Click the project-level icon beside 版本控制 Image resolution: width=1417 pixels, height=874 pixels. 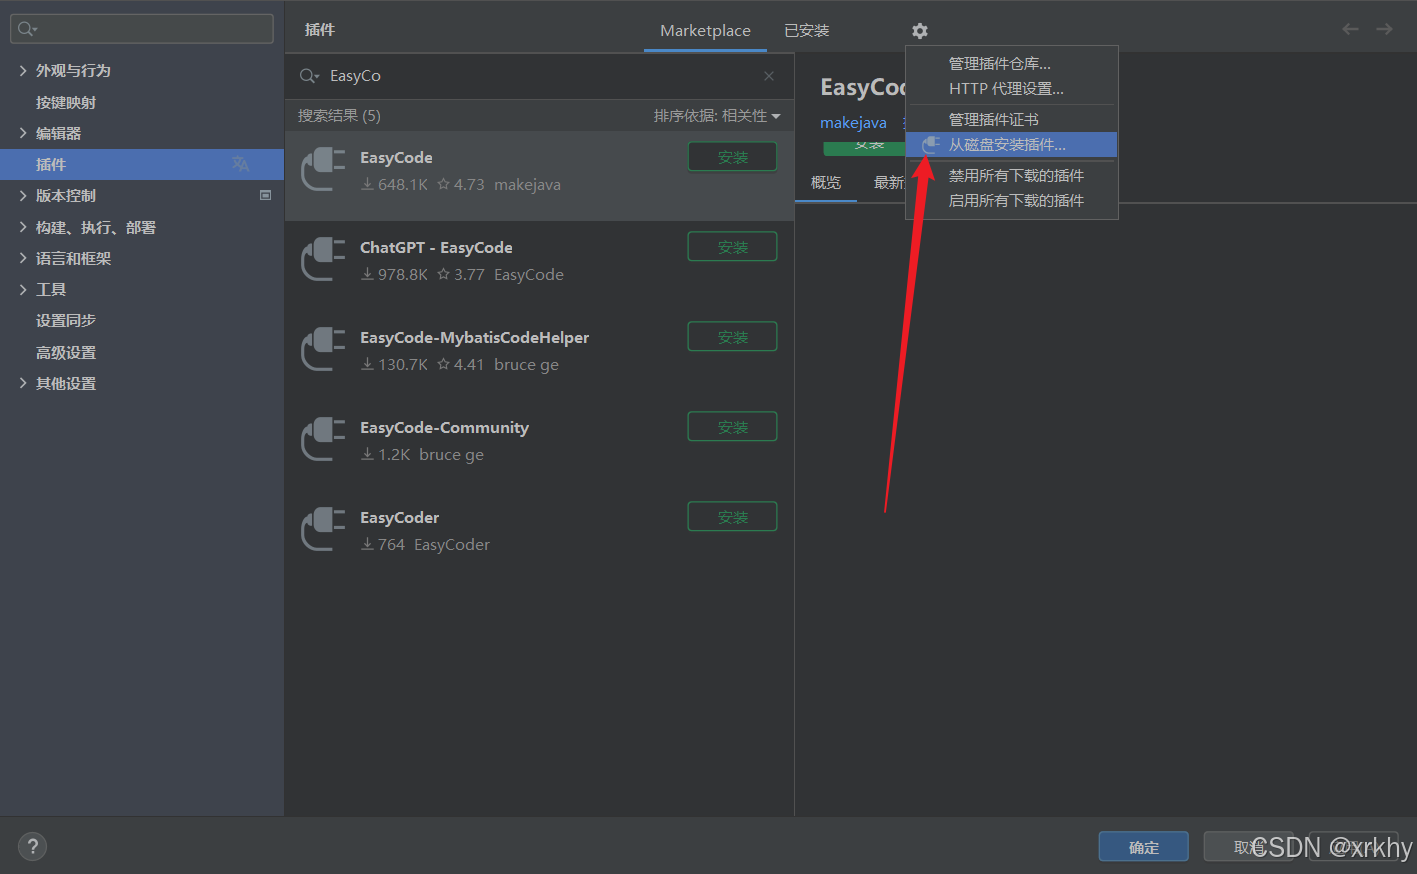pyautogui.click(x=265, y=195)
